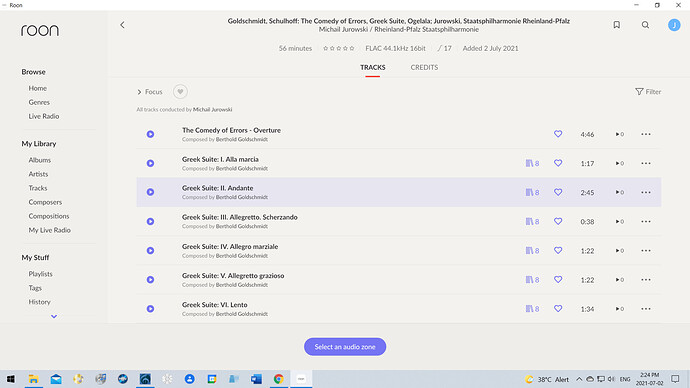
Task: Open Composers in My Library
Action: [x=45, y=202]
